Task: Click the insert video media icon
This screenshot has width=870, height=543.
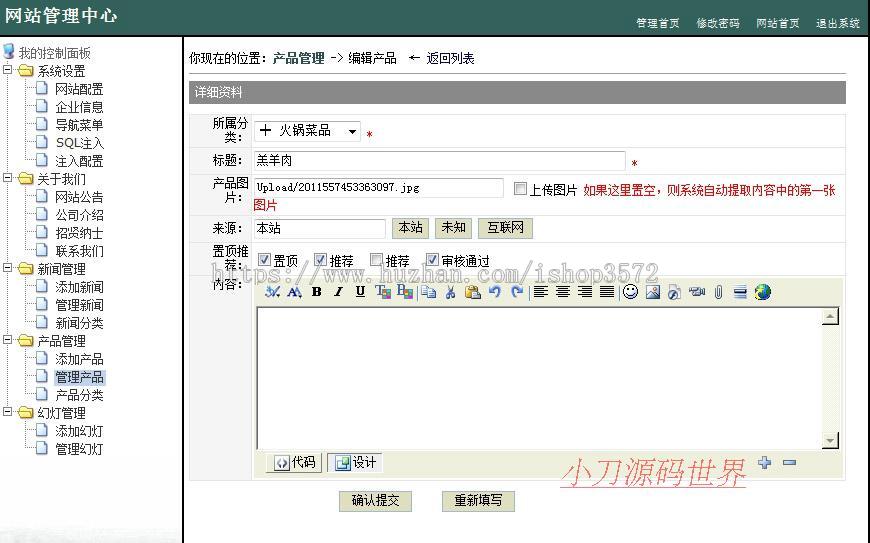Action: tap(696, 292)
